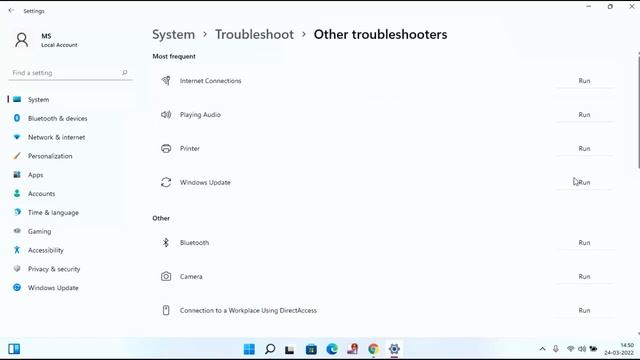
Task: Click the System breadcrumb link
Action: [x=173, y=34]
